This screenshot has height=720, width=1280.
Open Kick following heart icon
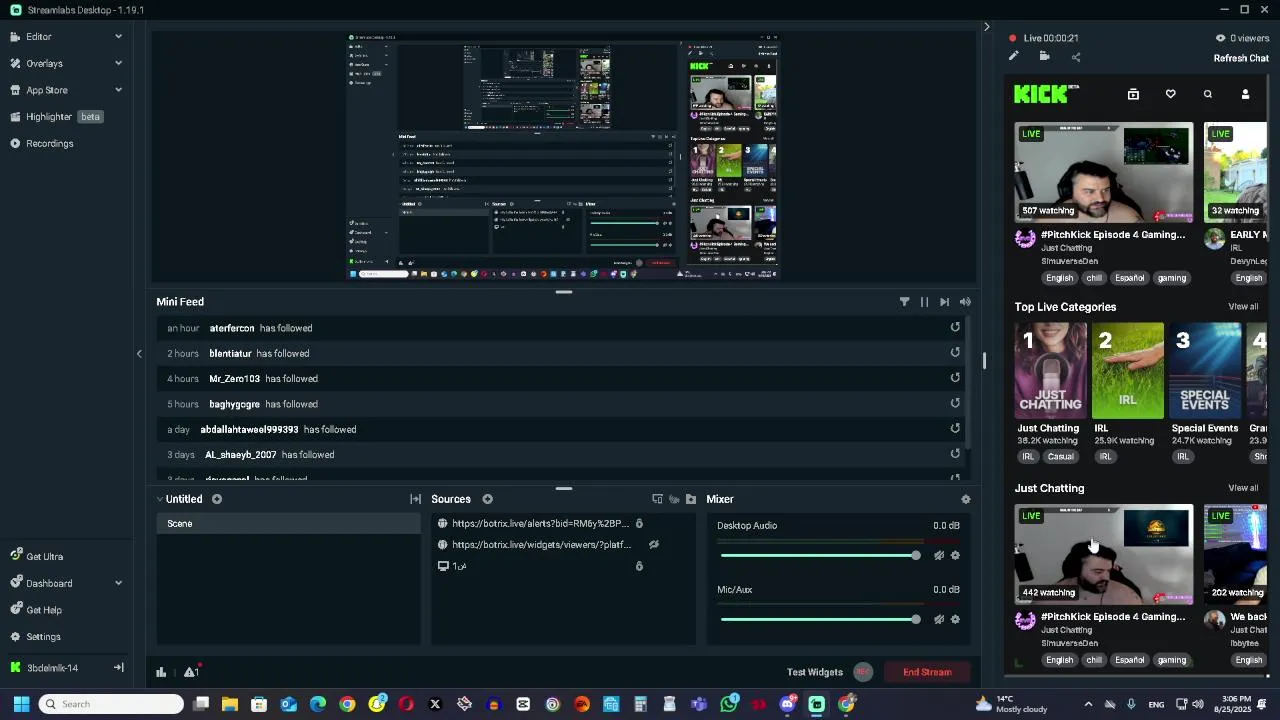(1170, 94)
